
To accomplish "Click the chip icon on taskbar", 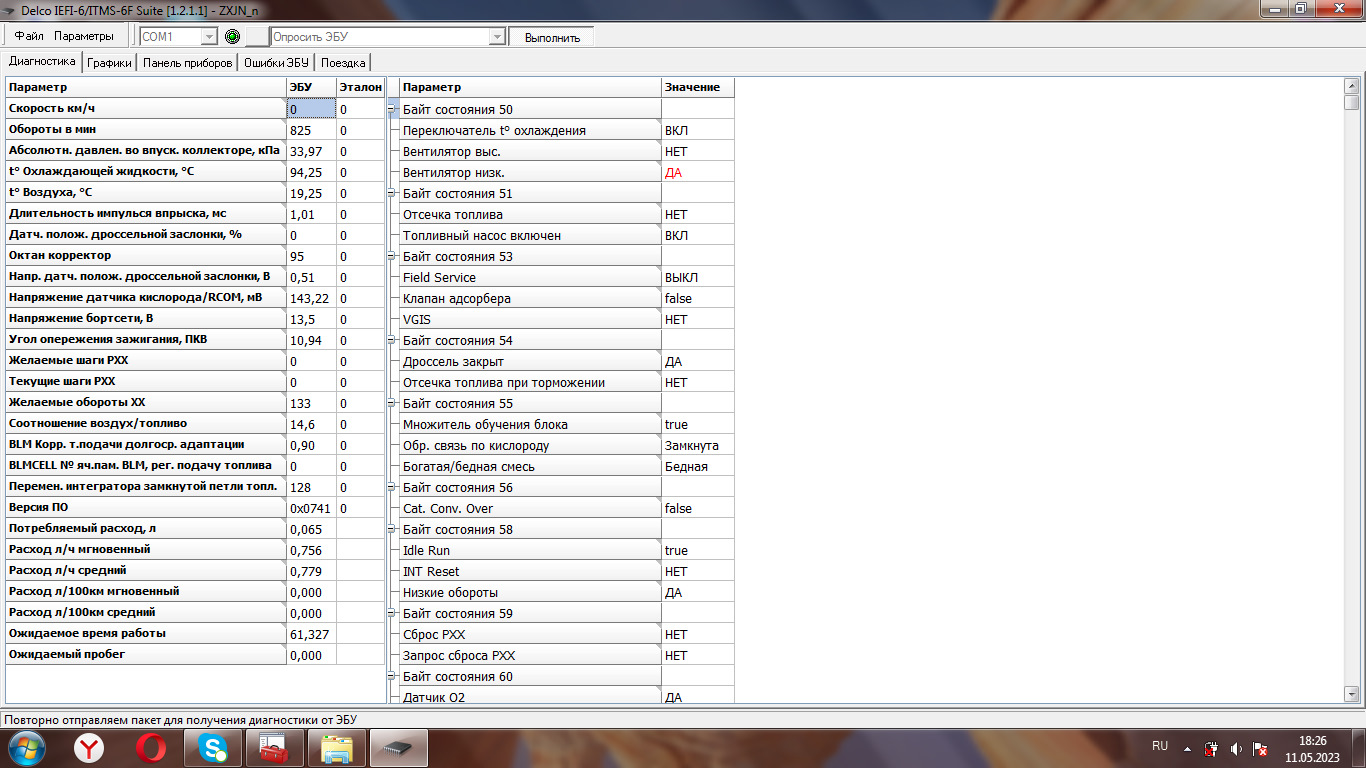I will pyautogui.click(x=399, y=747).
